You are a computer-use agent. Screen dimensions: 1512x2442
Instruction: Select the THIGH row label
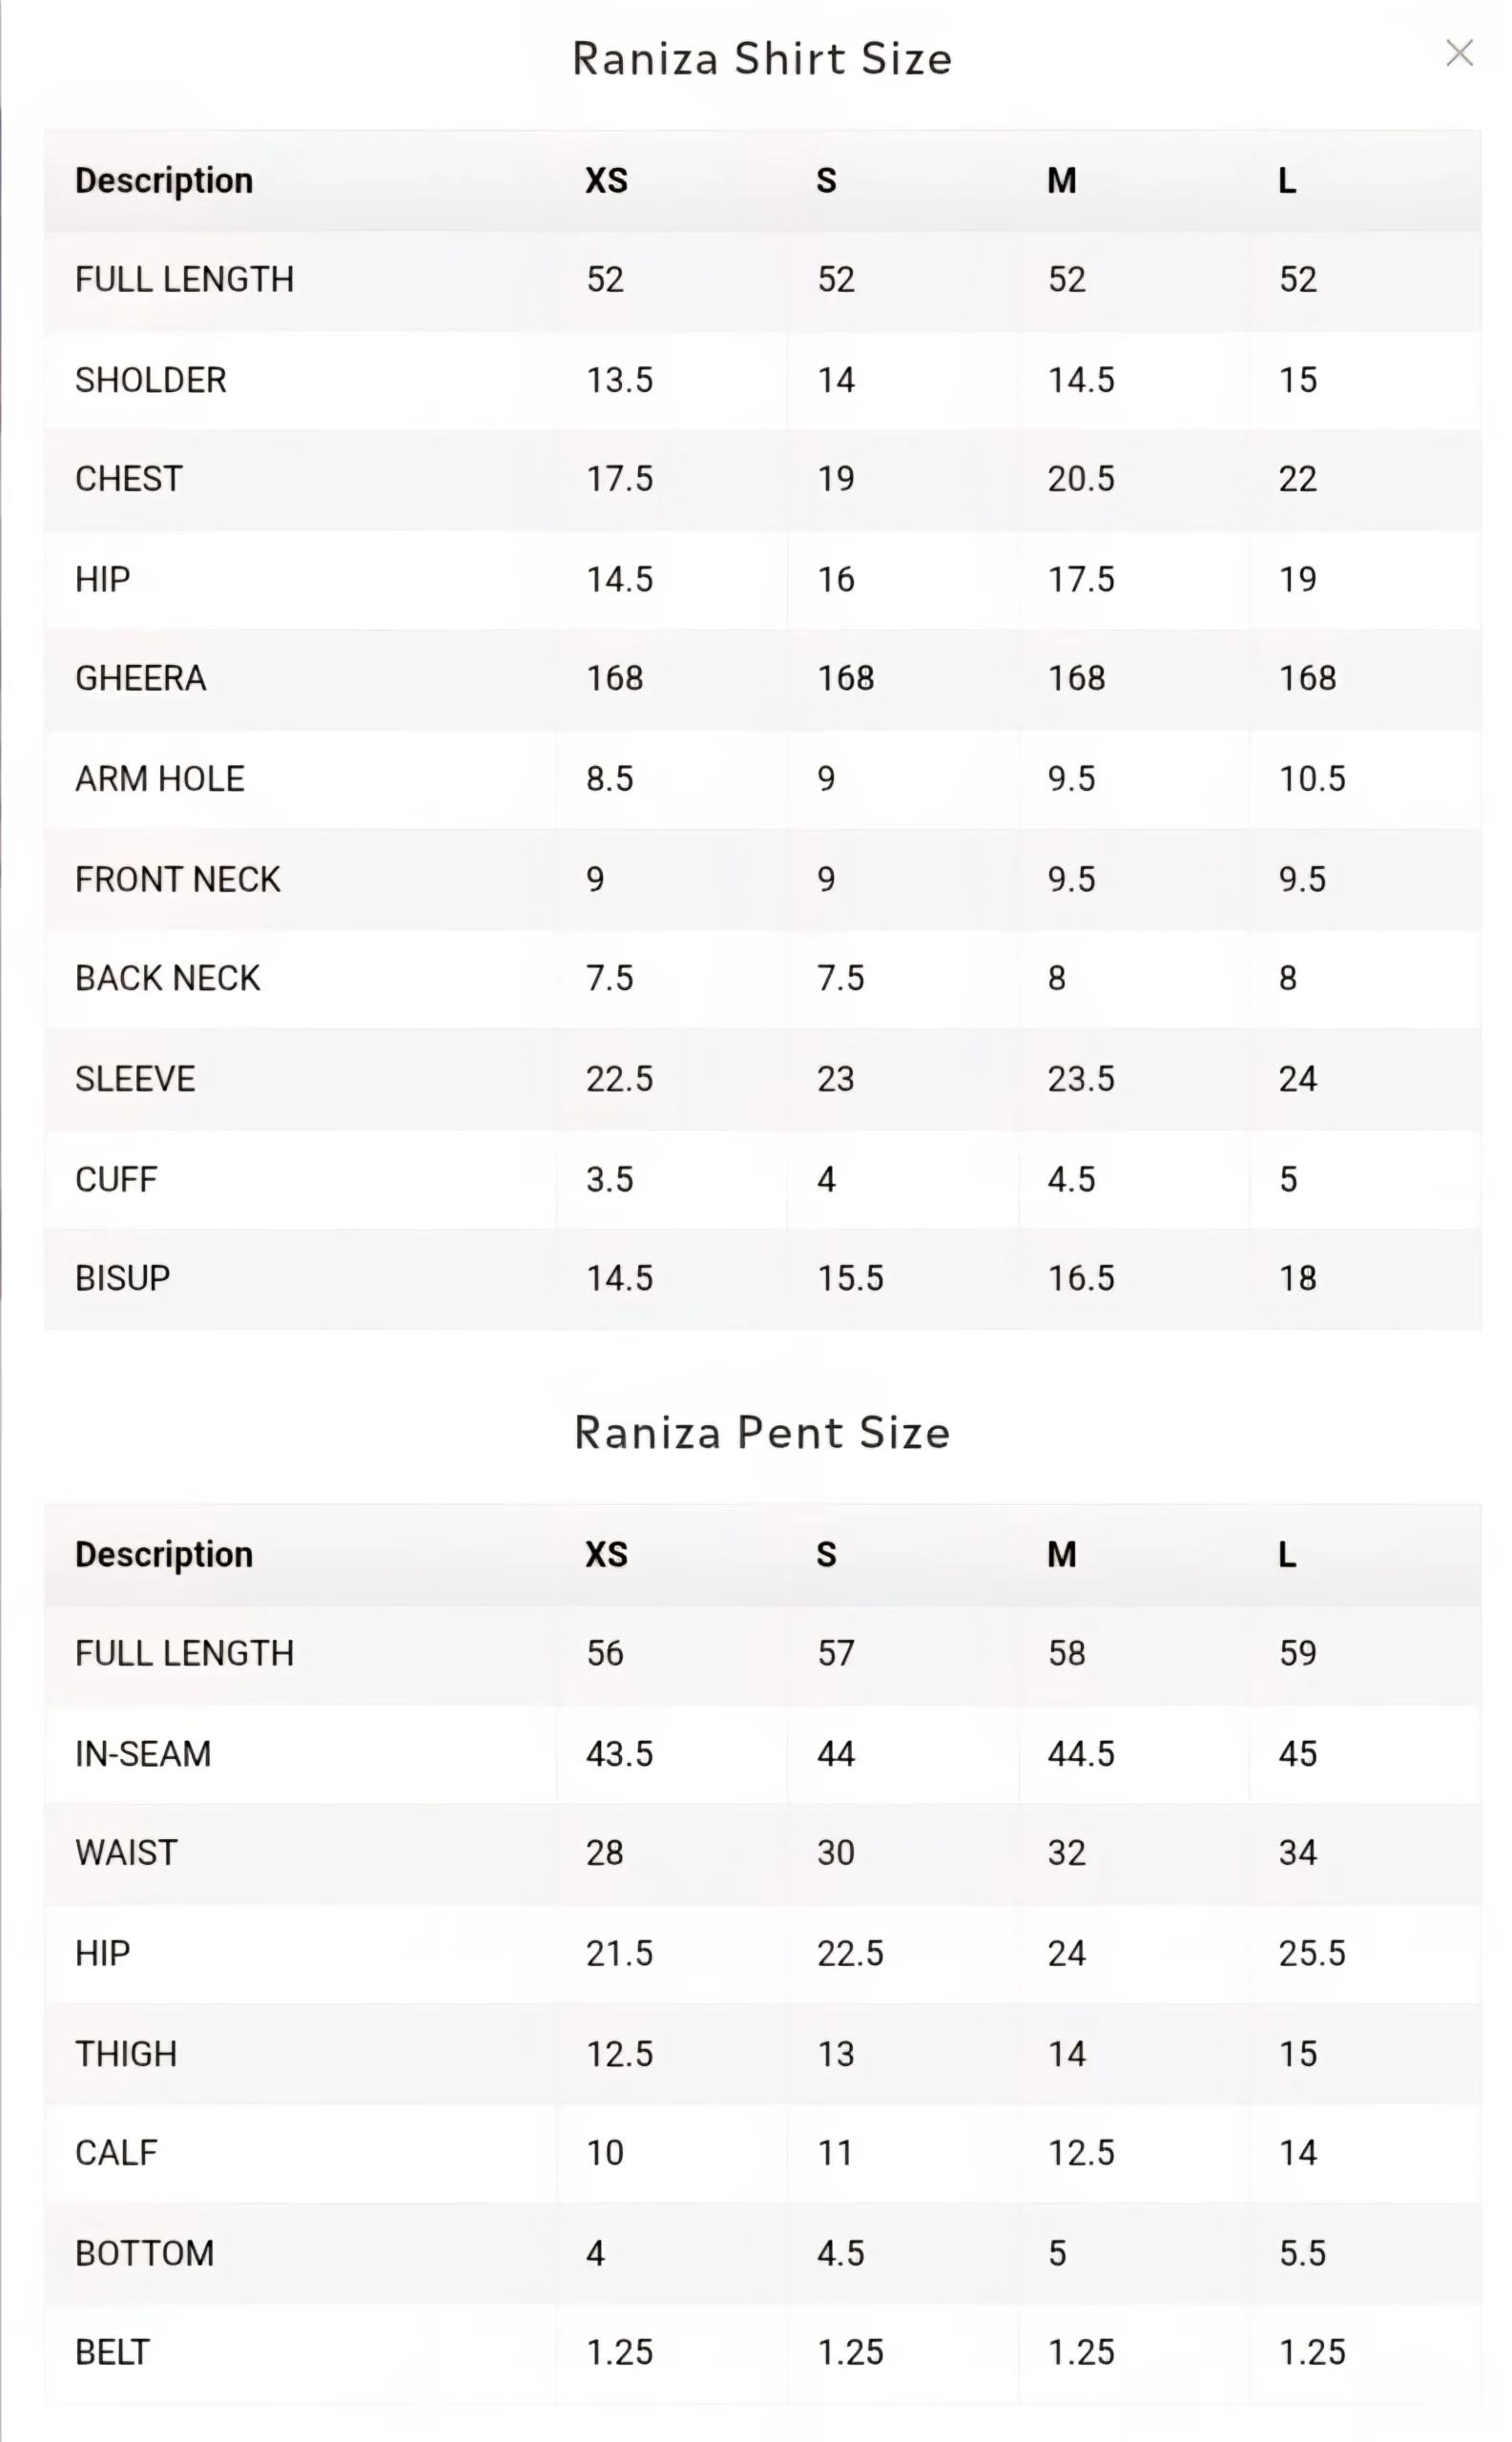tap(123, 2053)
